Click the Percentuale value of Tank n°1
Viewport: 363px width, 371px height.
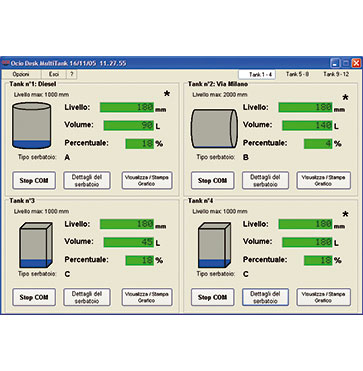coord(140,144)
